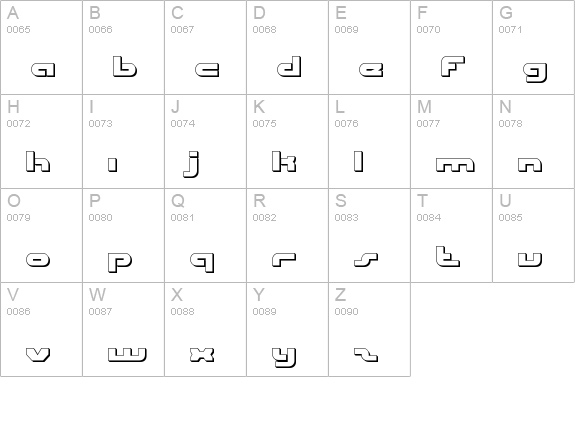The height and width of the screenshot is (421, 575).
Task: Click the Y glyph cell 0089
Action: click(x=288, y=329)
